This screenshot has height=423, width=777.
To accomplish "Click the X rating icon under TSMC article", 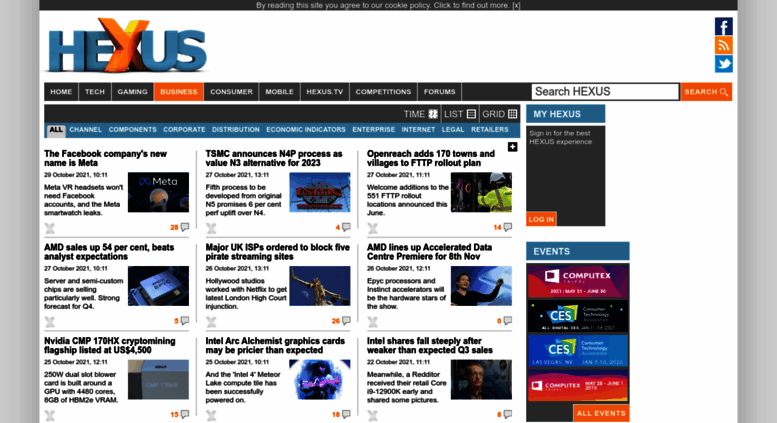I will tap(211, 228).
